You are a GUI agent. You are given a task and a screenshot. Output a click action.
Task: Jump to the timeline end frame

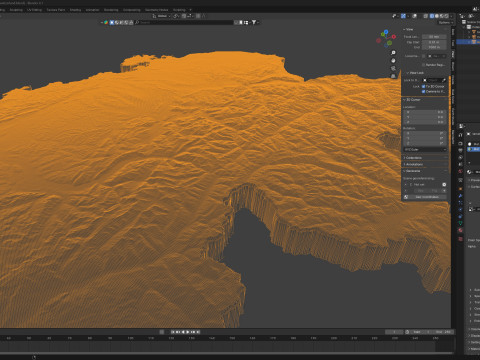[x=198, y=332]
